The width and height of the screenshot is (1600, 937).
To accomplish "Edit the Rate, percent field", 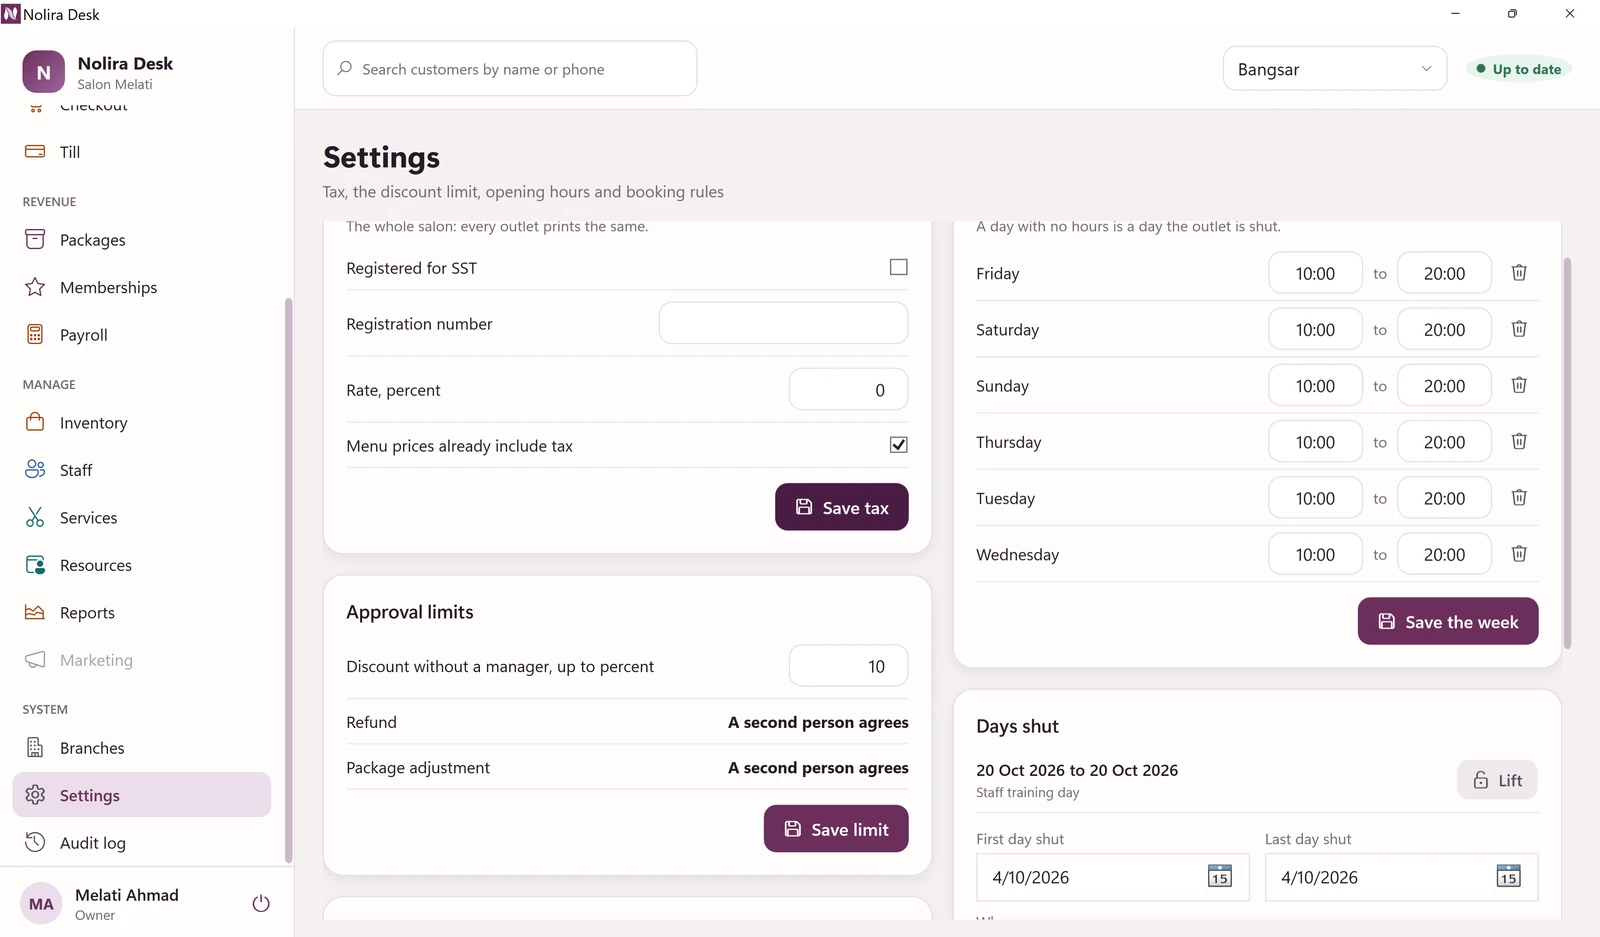I will [848, 390].
